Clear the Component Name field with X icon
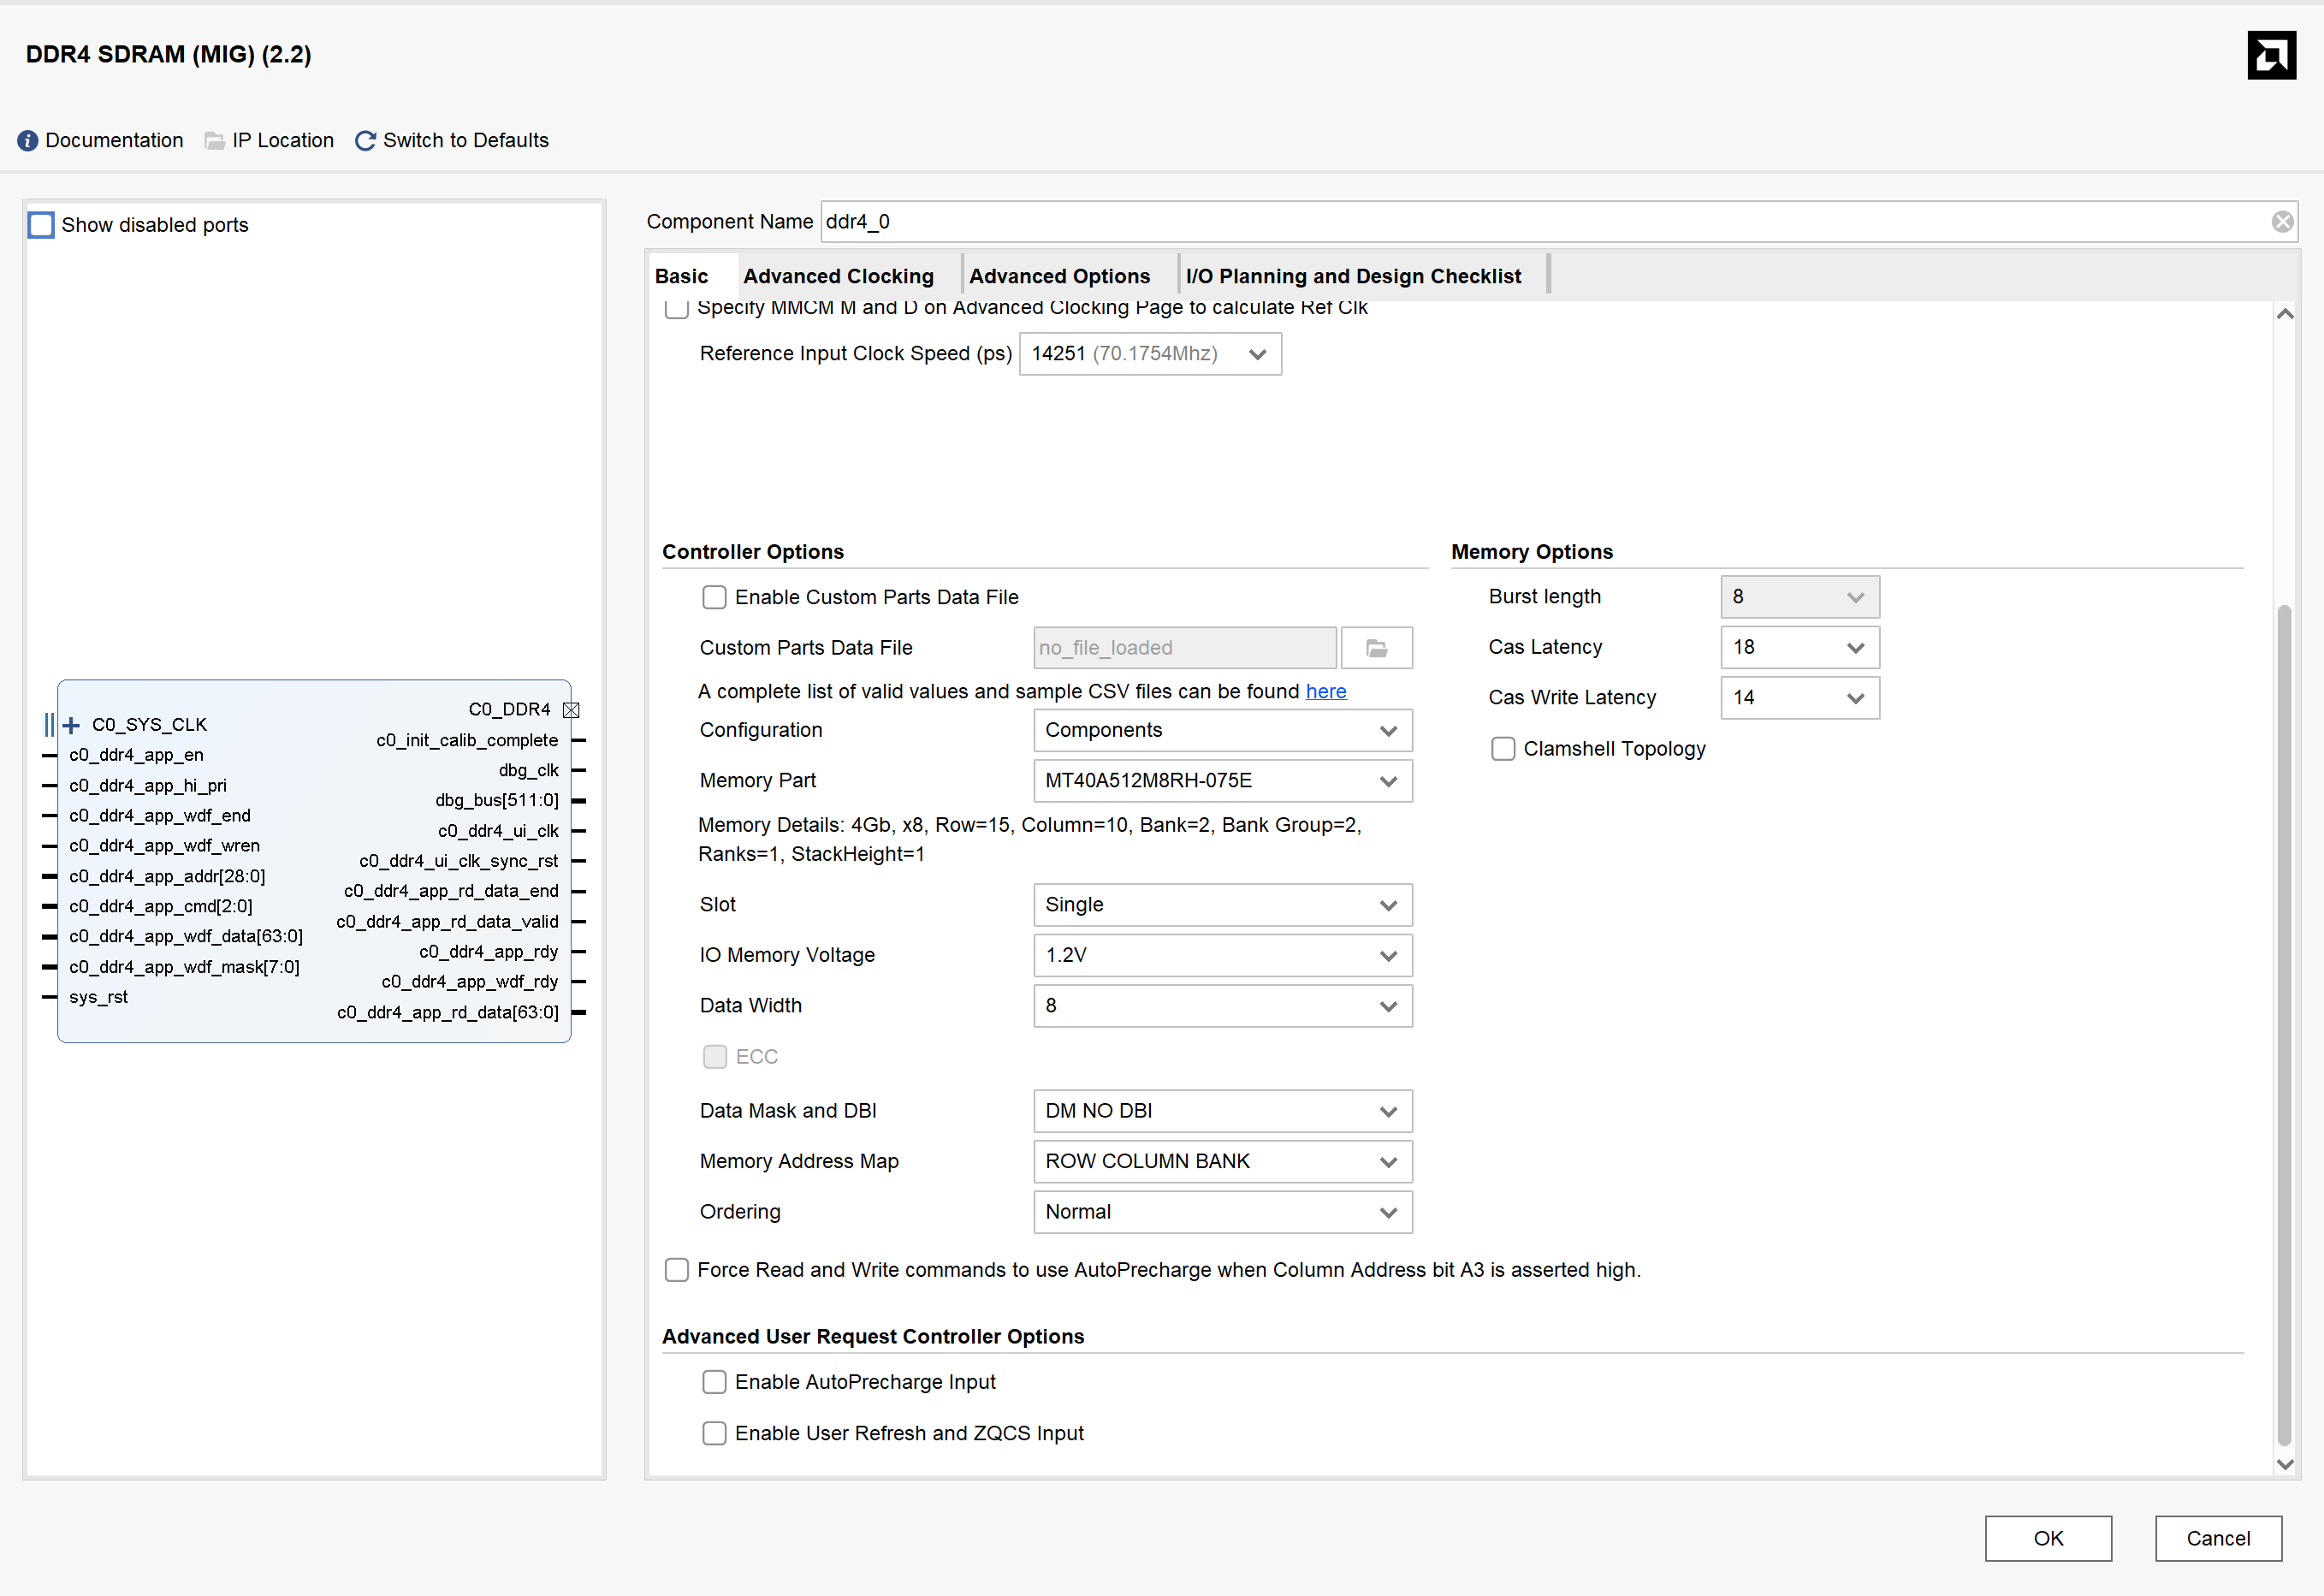 point(2282,222)
